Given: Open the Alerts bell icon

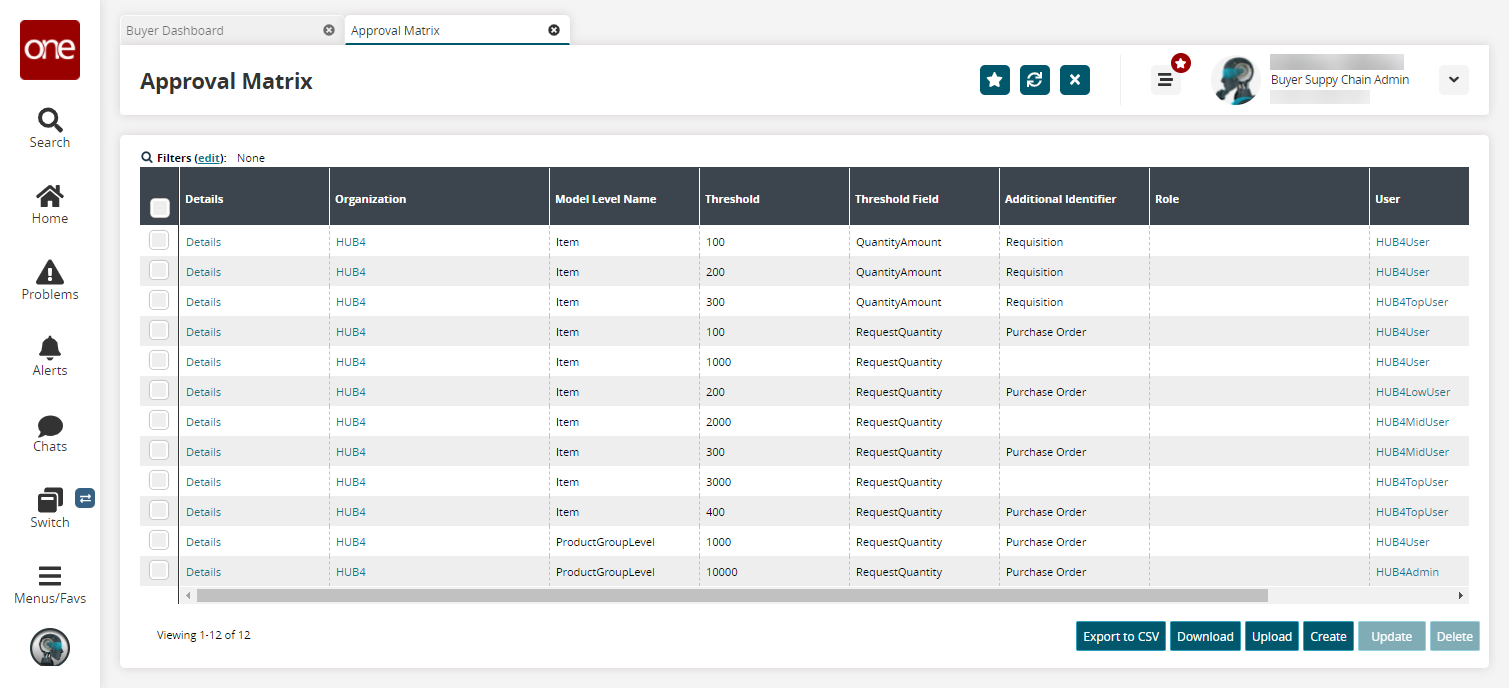Looking at the screenshot, I should pos(49,356).
